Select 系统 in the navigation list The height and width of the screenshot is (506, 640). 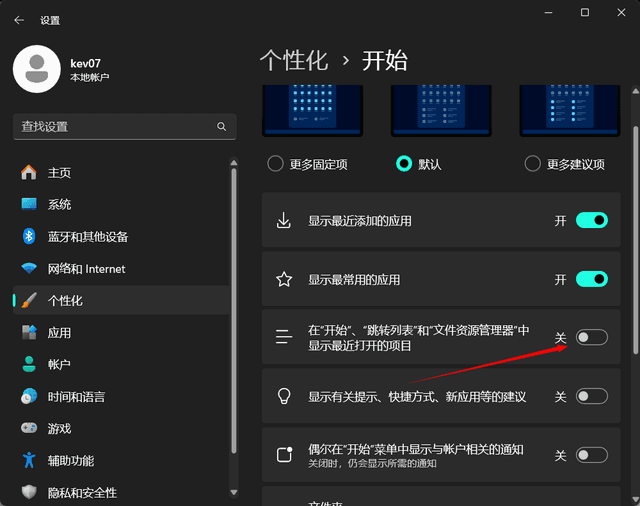click(x=59, y=205)
